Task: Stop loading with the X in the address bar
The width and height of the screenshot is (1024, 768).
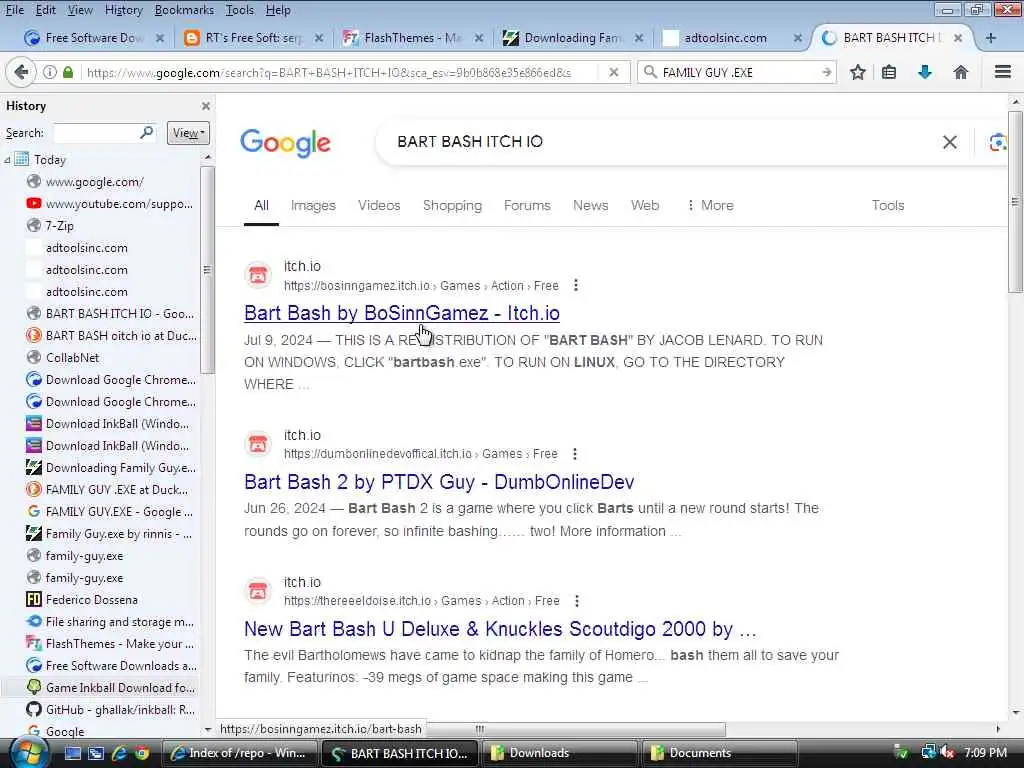Action: (x=613, y=72)
